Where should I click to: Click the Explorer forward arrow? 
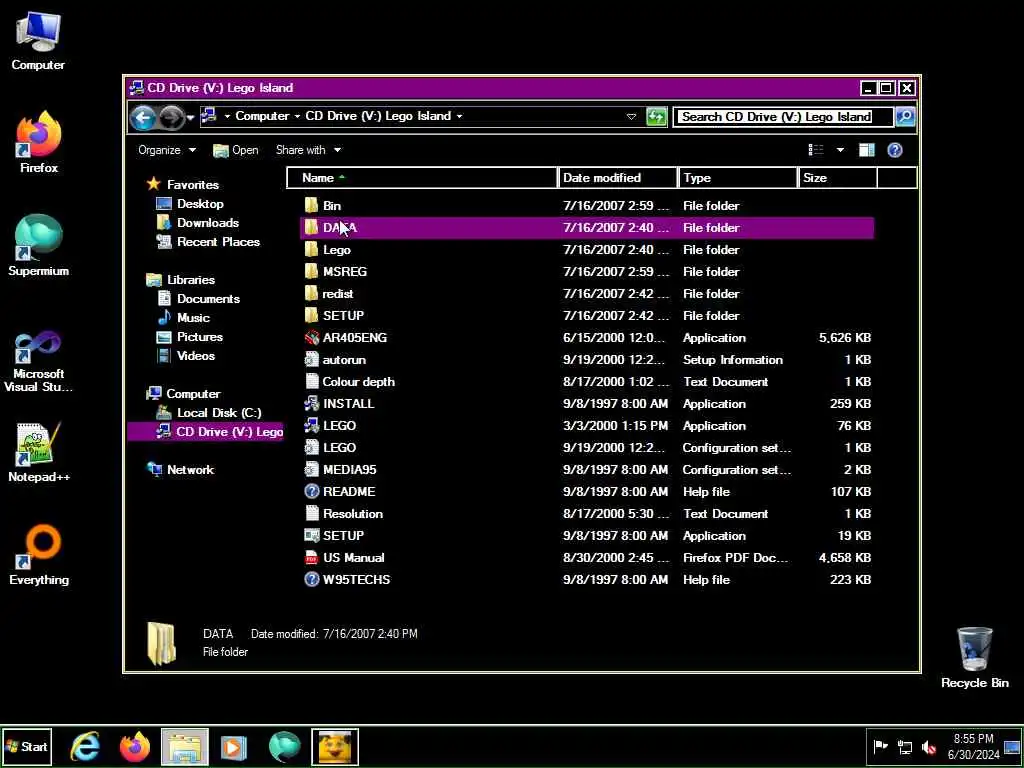coord(171,118)
